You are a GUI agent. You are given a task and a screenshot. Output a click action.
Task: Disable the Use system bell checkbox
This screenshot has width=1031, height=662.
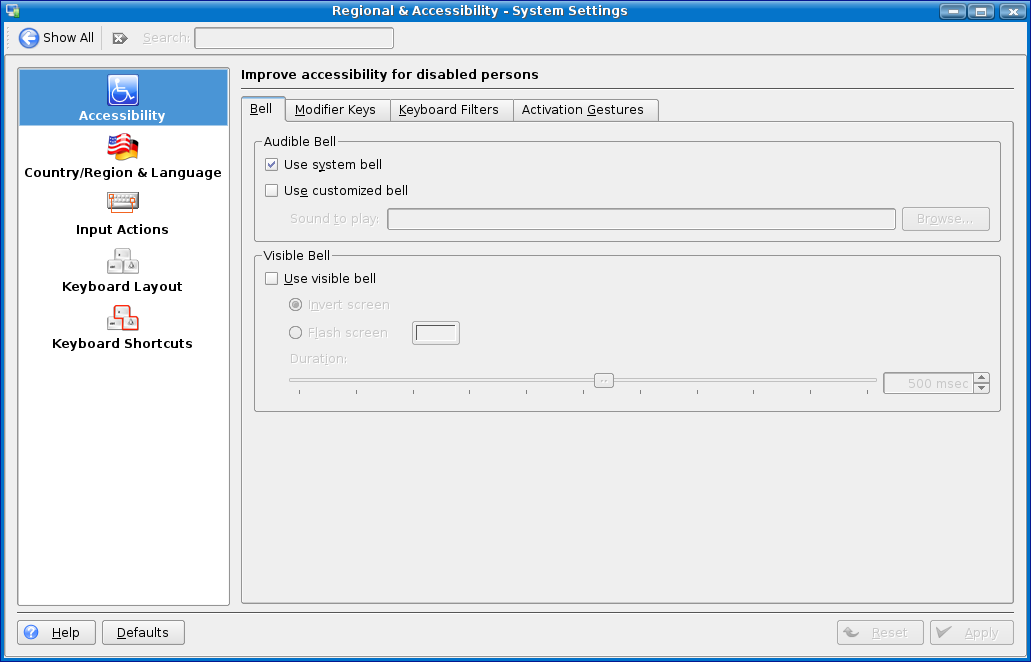[271, 165]
